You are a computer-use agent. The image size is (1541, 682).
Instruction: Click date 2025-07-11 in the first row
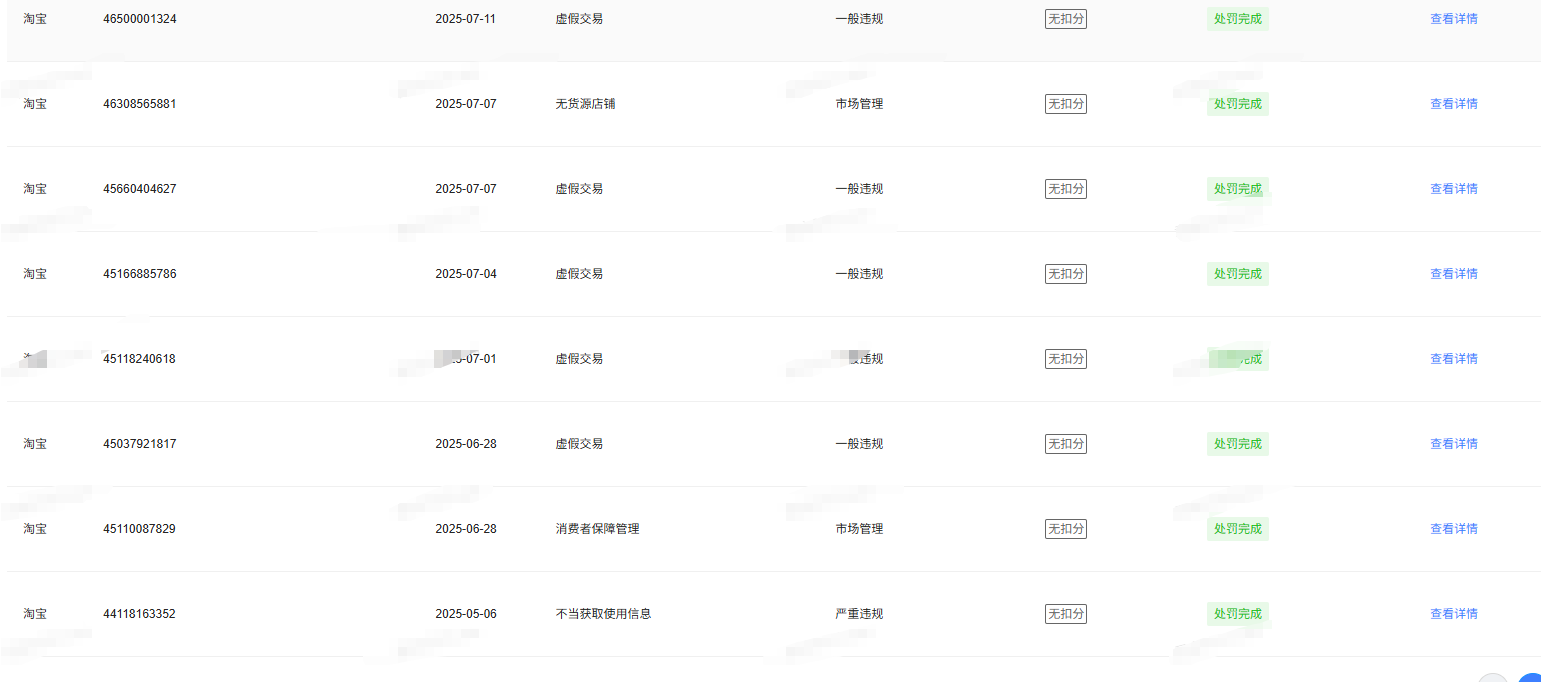click(465, 19)
